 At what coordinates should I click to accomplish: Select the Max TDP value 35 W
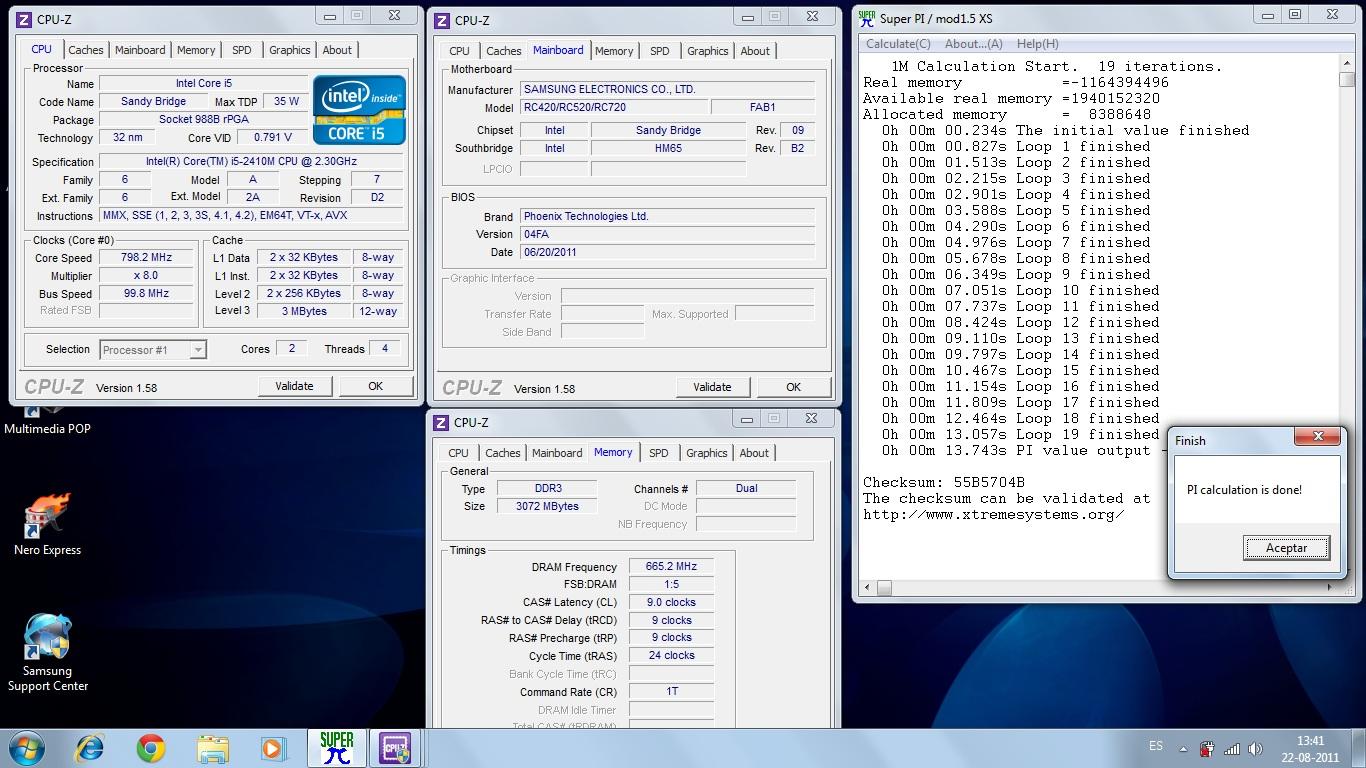(x=286, y=101)
